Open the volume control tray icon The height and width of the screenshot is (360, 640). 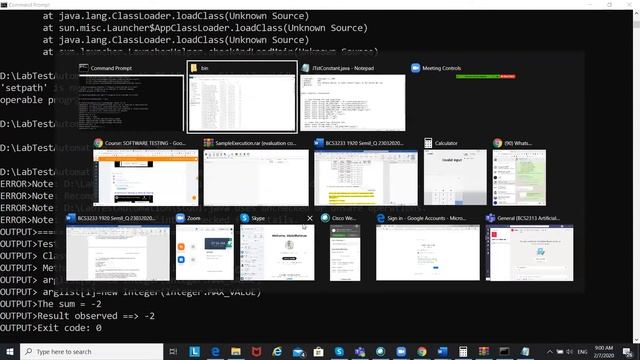click(570, 352)
